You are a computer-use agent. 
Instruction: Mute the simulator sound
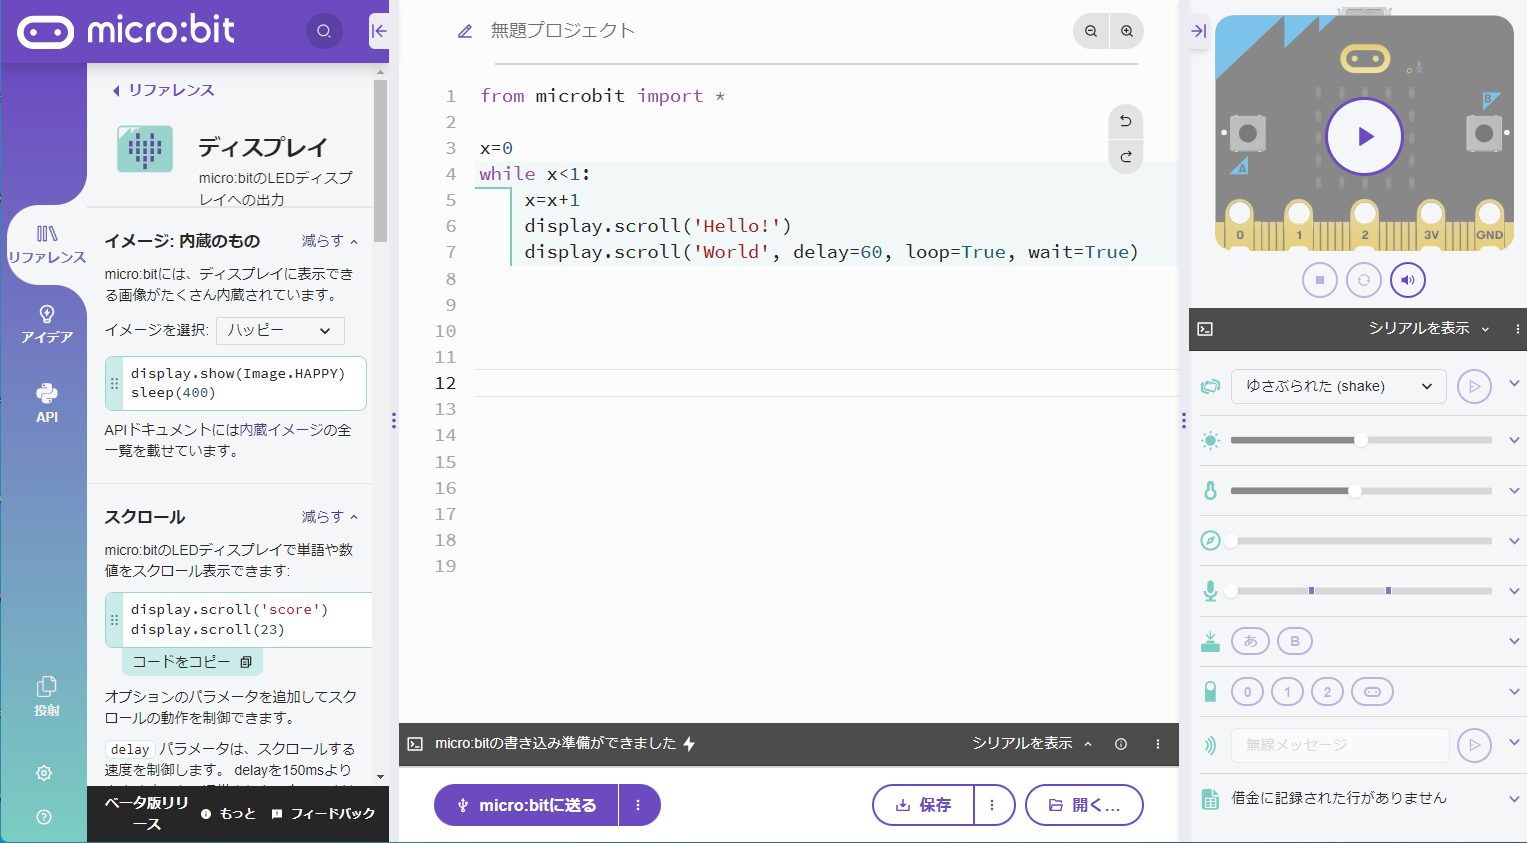point(1408,280)
